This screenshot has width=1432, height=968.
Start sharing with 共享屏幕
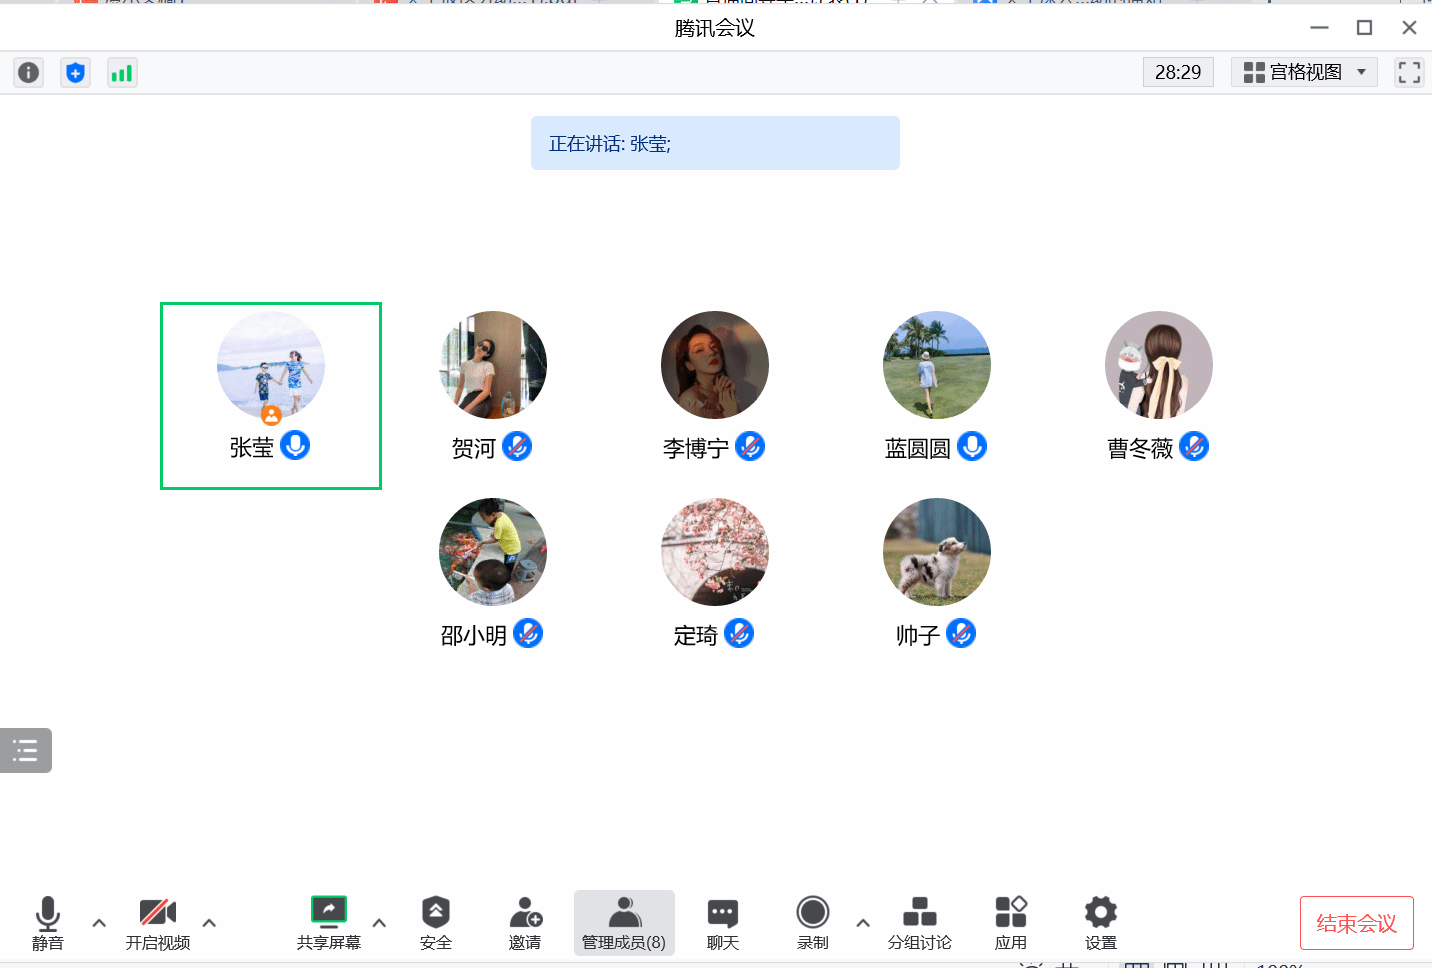(329, 923)
